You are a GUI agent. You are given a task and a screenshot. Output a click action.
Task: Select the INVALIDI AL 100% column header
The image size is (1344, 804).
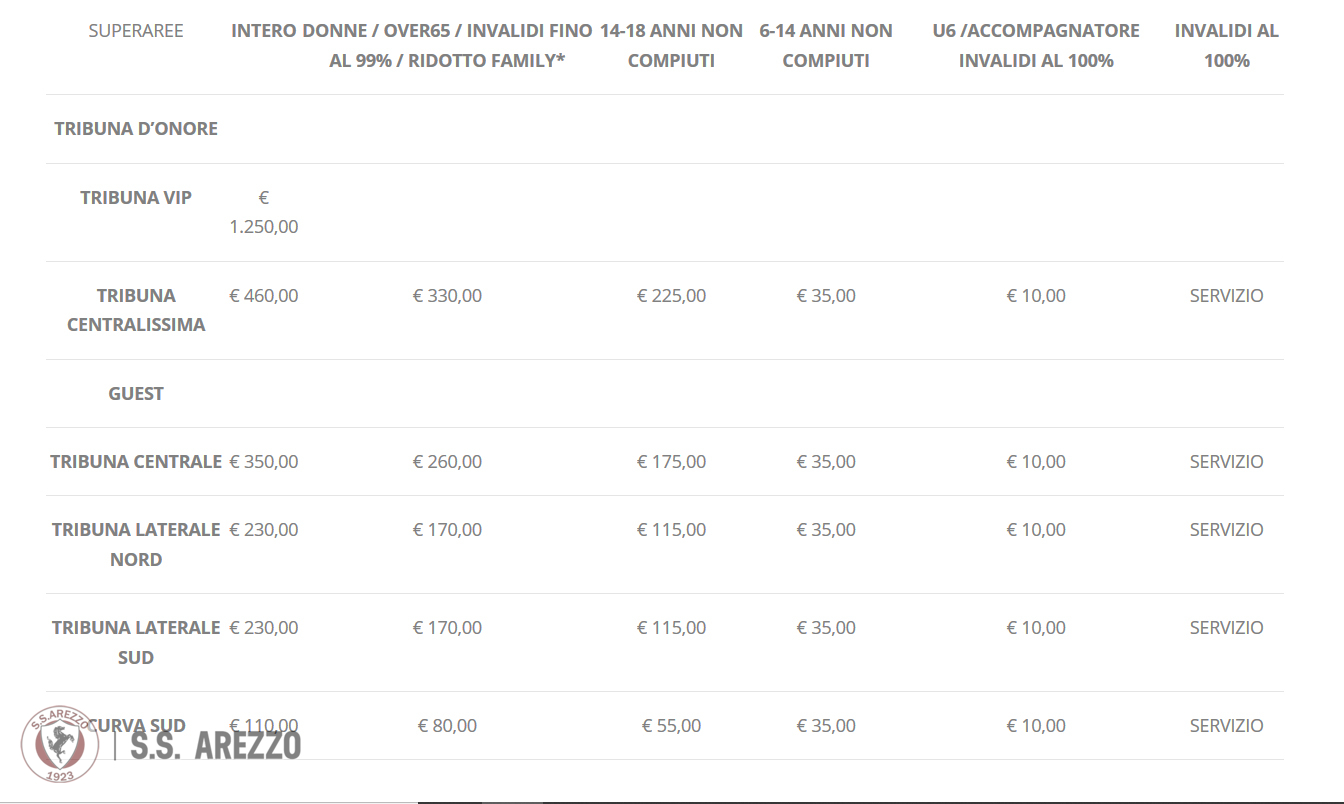[x=1227, y=46]
